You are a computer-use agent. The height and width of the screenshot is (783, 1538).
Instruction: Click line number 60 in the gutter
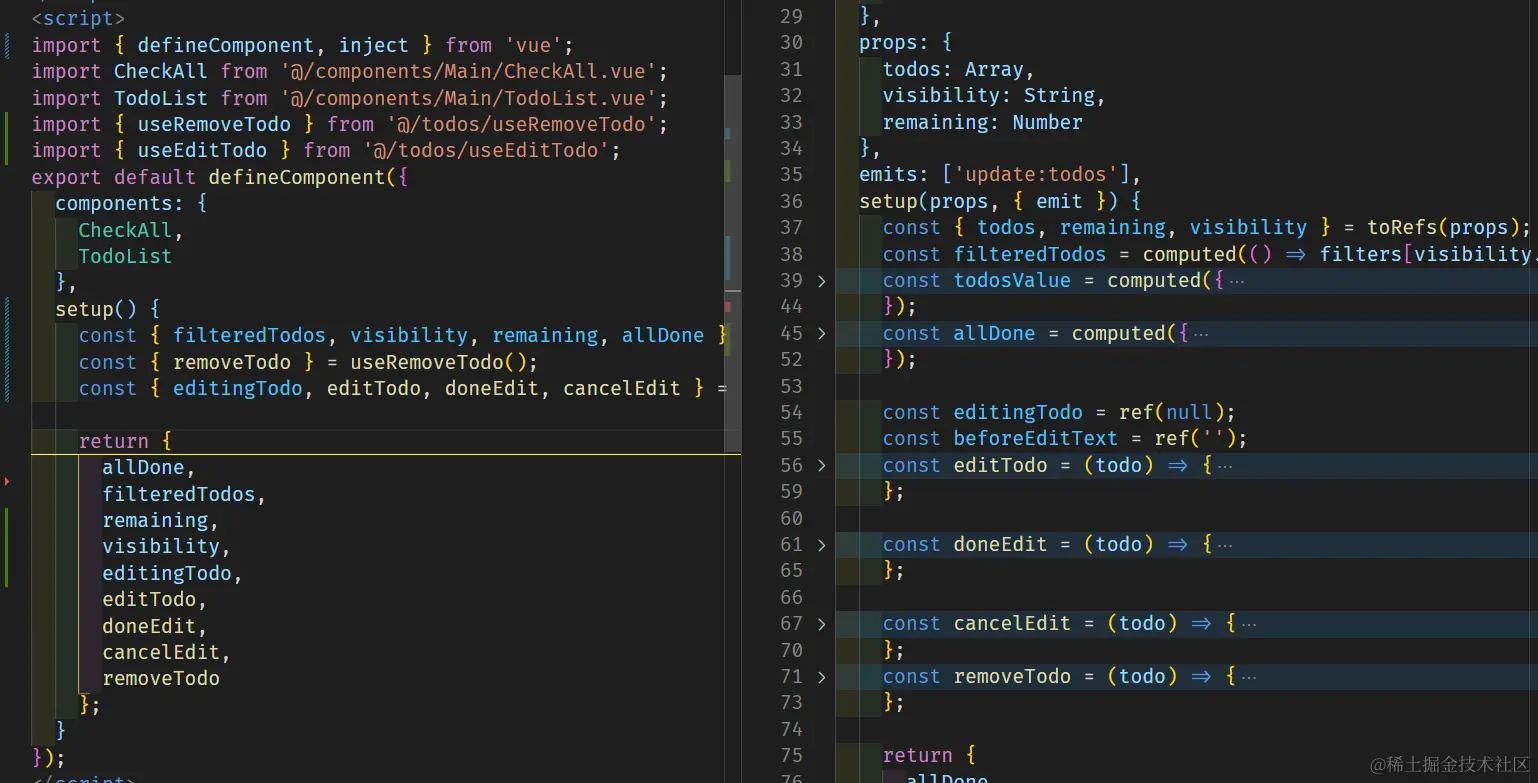click(x=791, y=518)
